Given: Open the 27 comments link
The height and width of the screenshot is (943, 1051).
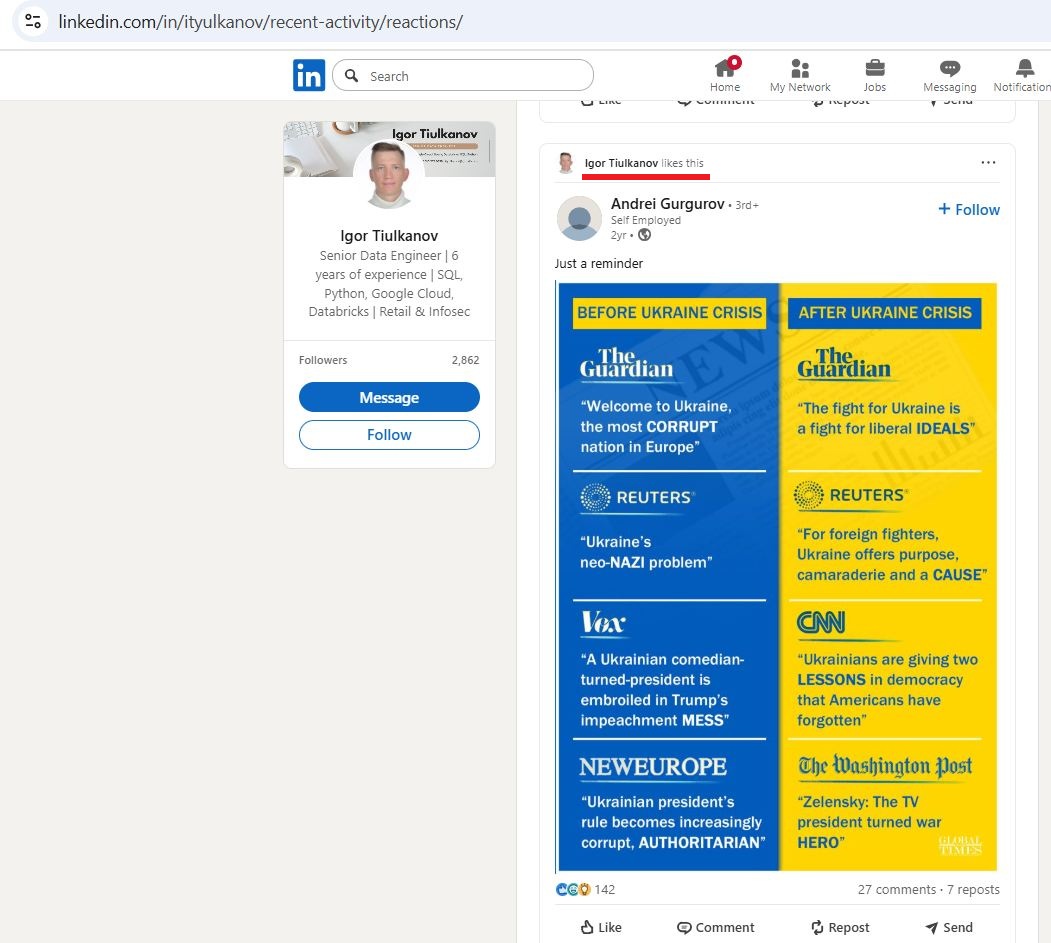Looking at the screenshot, I should (896, 889).
